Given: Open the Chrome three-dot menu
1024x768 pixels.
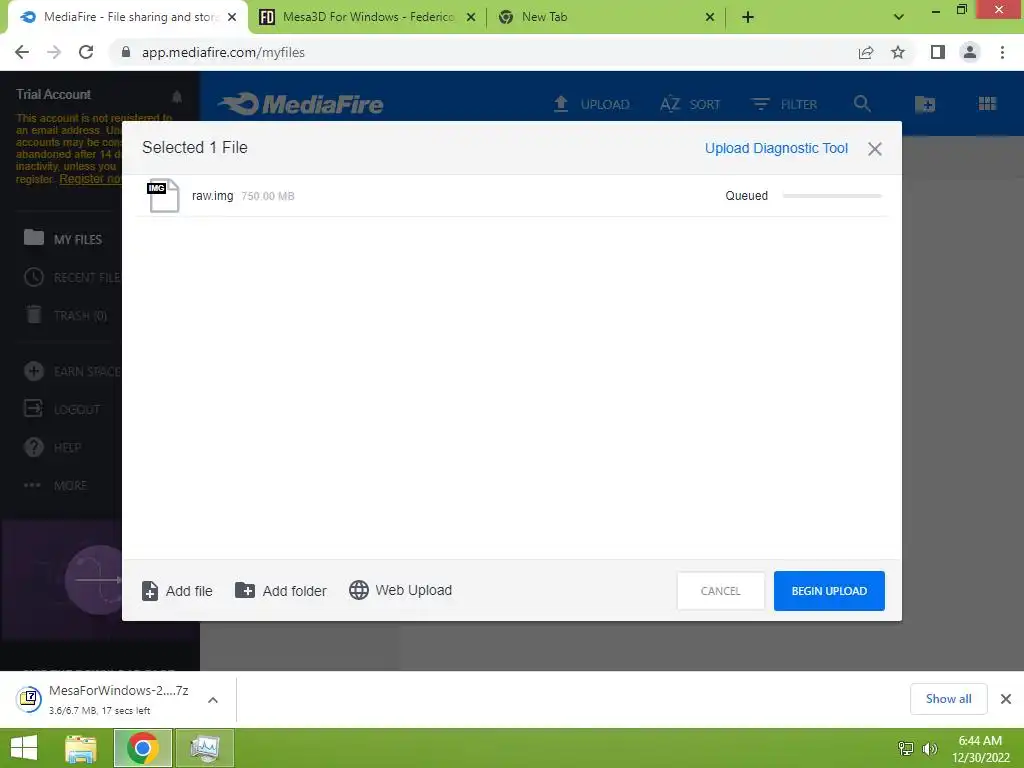Looking at the screenshot, I should coord(1002,52).
